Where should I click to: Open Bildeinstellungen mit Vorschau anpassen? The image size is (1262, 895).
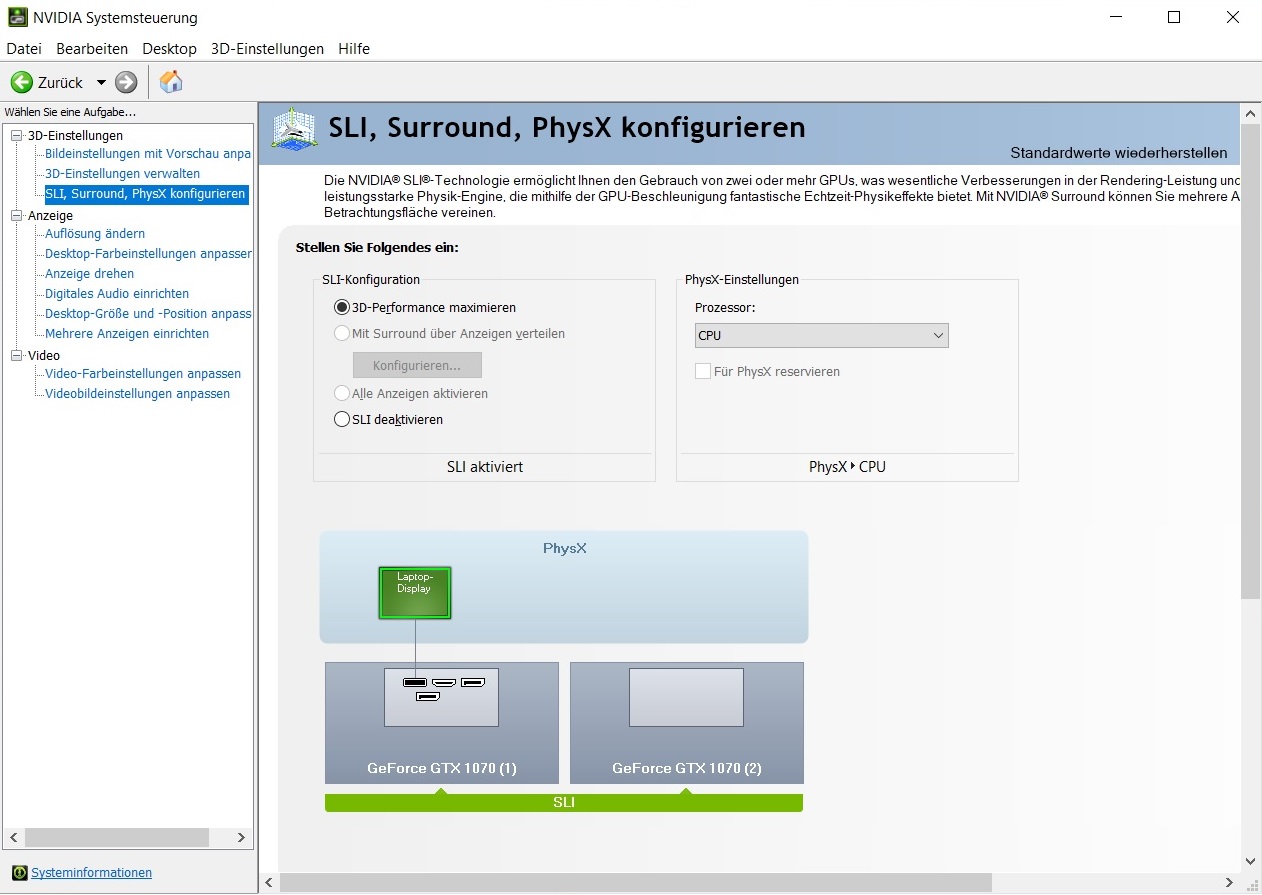pos(148,154)
